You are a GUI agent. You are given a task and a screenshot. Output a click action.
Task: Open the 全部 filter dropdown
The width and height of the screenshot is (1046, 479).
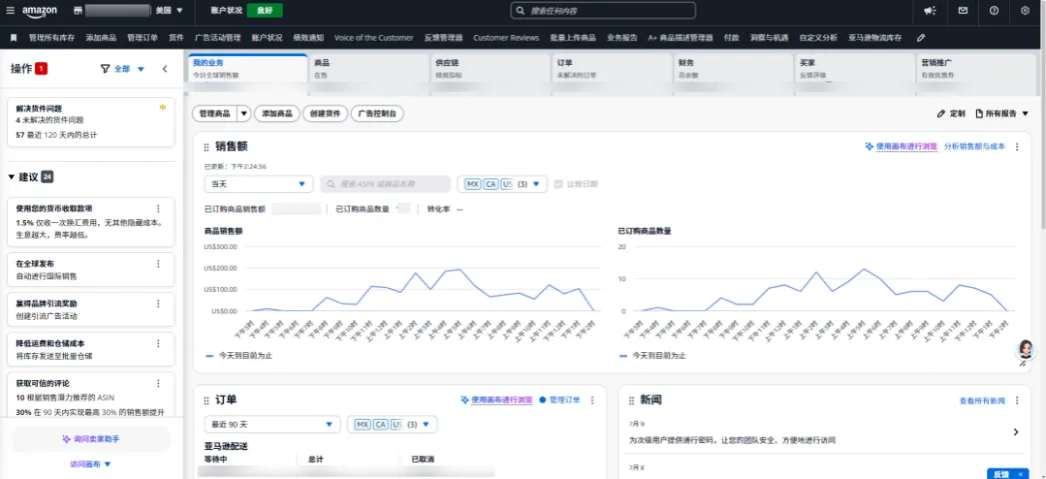tap(129, 69)
